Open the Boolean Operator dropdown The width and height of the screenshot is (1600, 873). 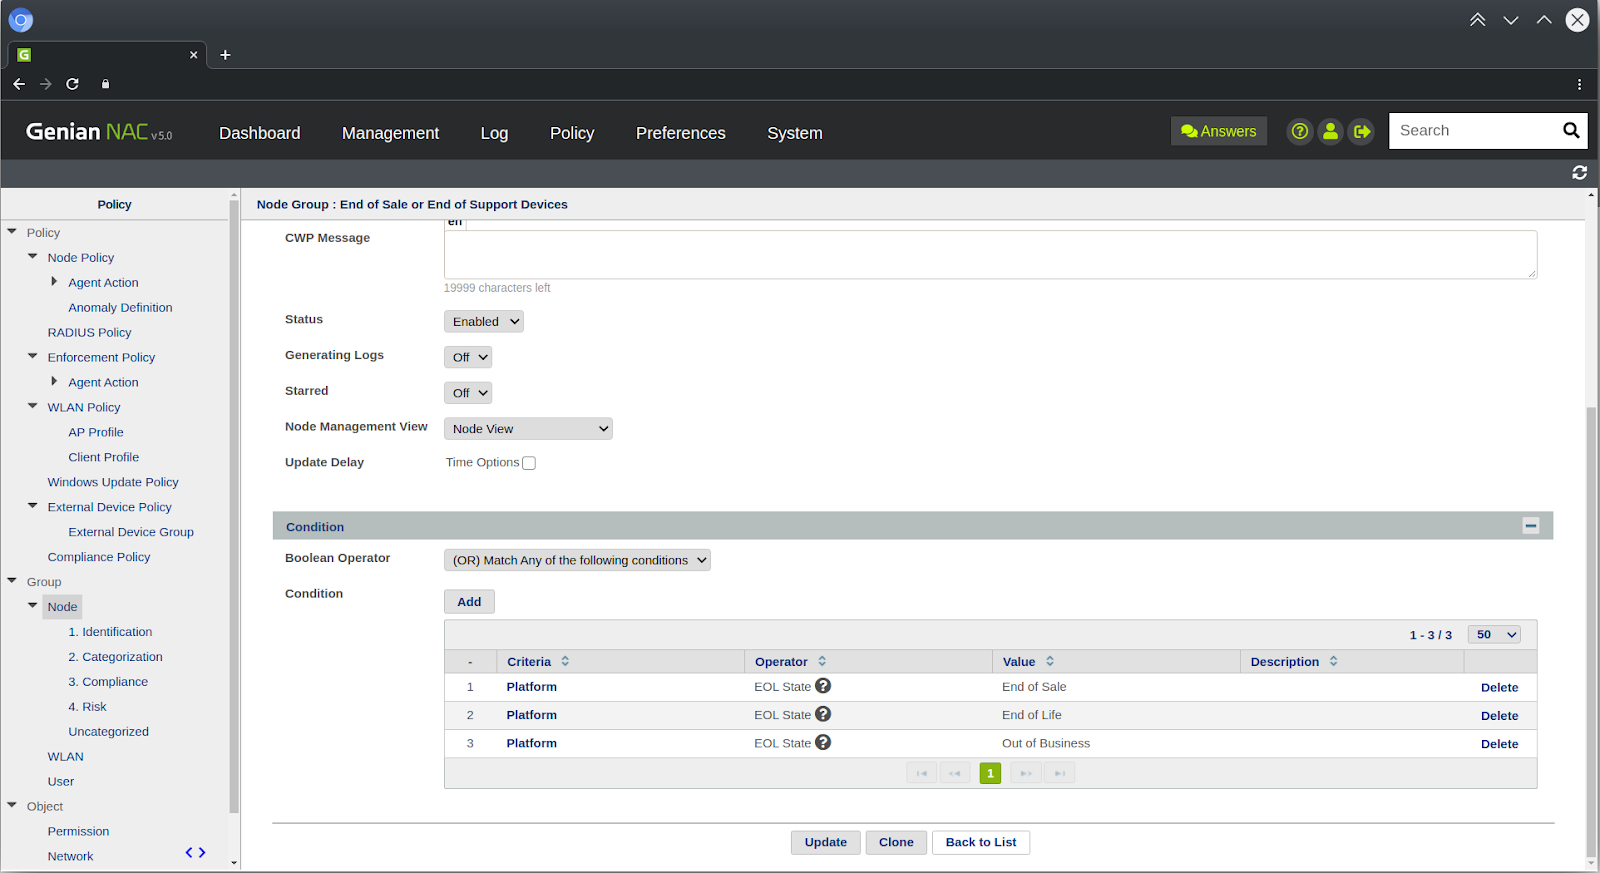(577, 560)
